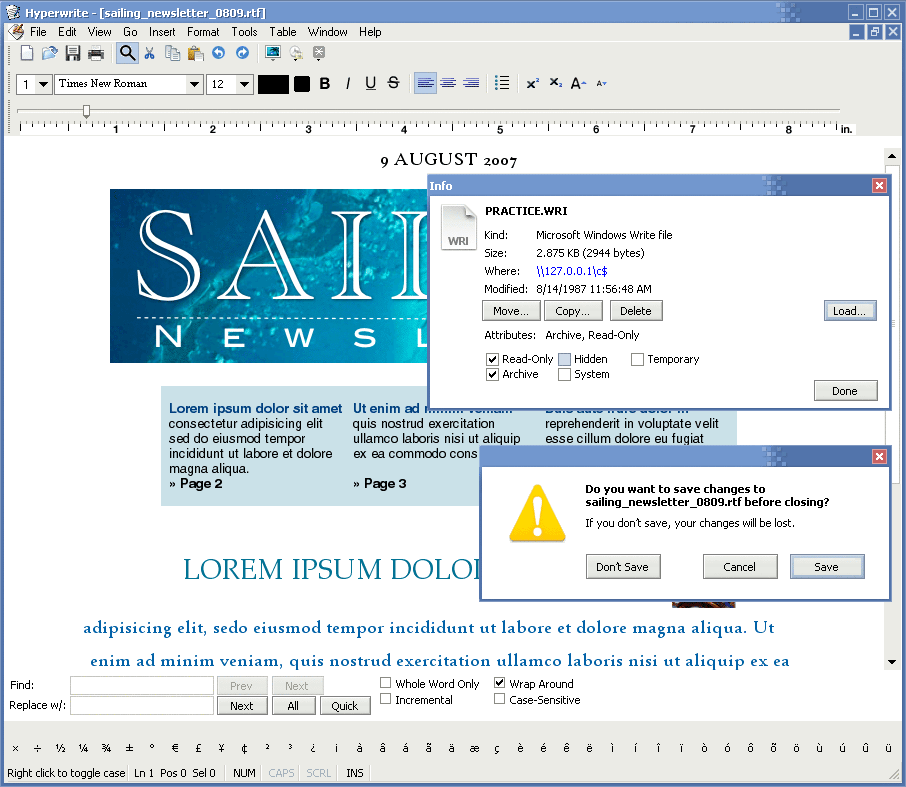Image resolution: width=906 pixels, height=787 pixels.
Task: Click the Undo arrow icon
Action: click(x=219, y=53)
